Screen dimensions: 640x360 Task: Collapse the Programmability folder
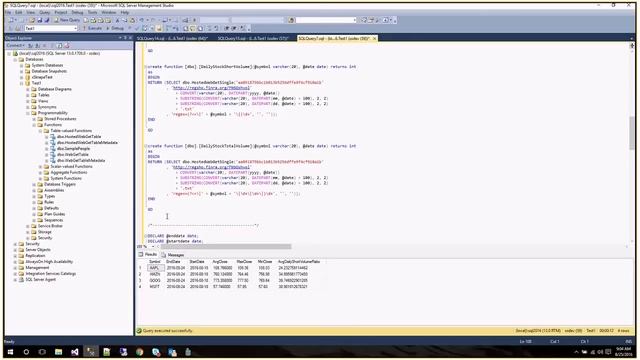[x=28, y=113]
